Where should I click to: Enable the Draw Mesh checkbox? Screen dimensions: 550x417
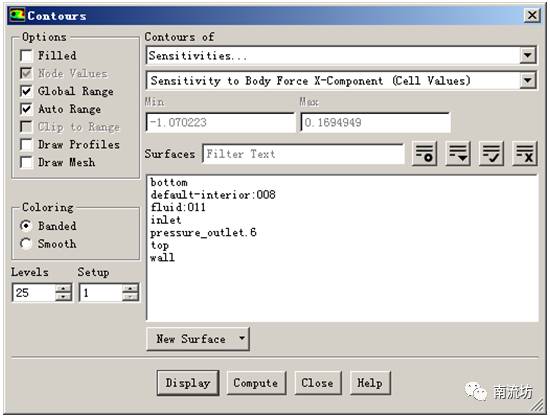[27, 162]
